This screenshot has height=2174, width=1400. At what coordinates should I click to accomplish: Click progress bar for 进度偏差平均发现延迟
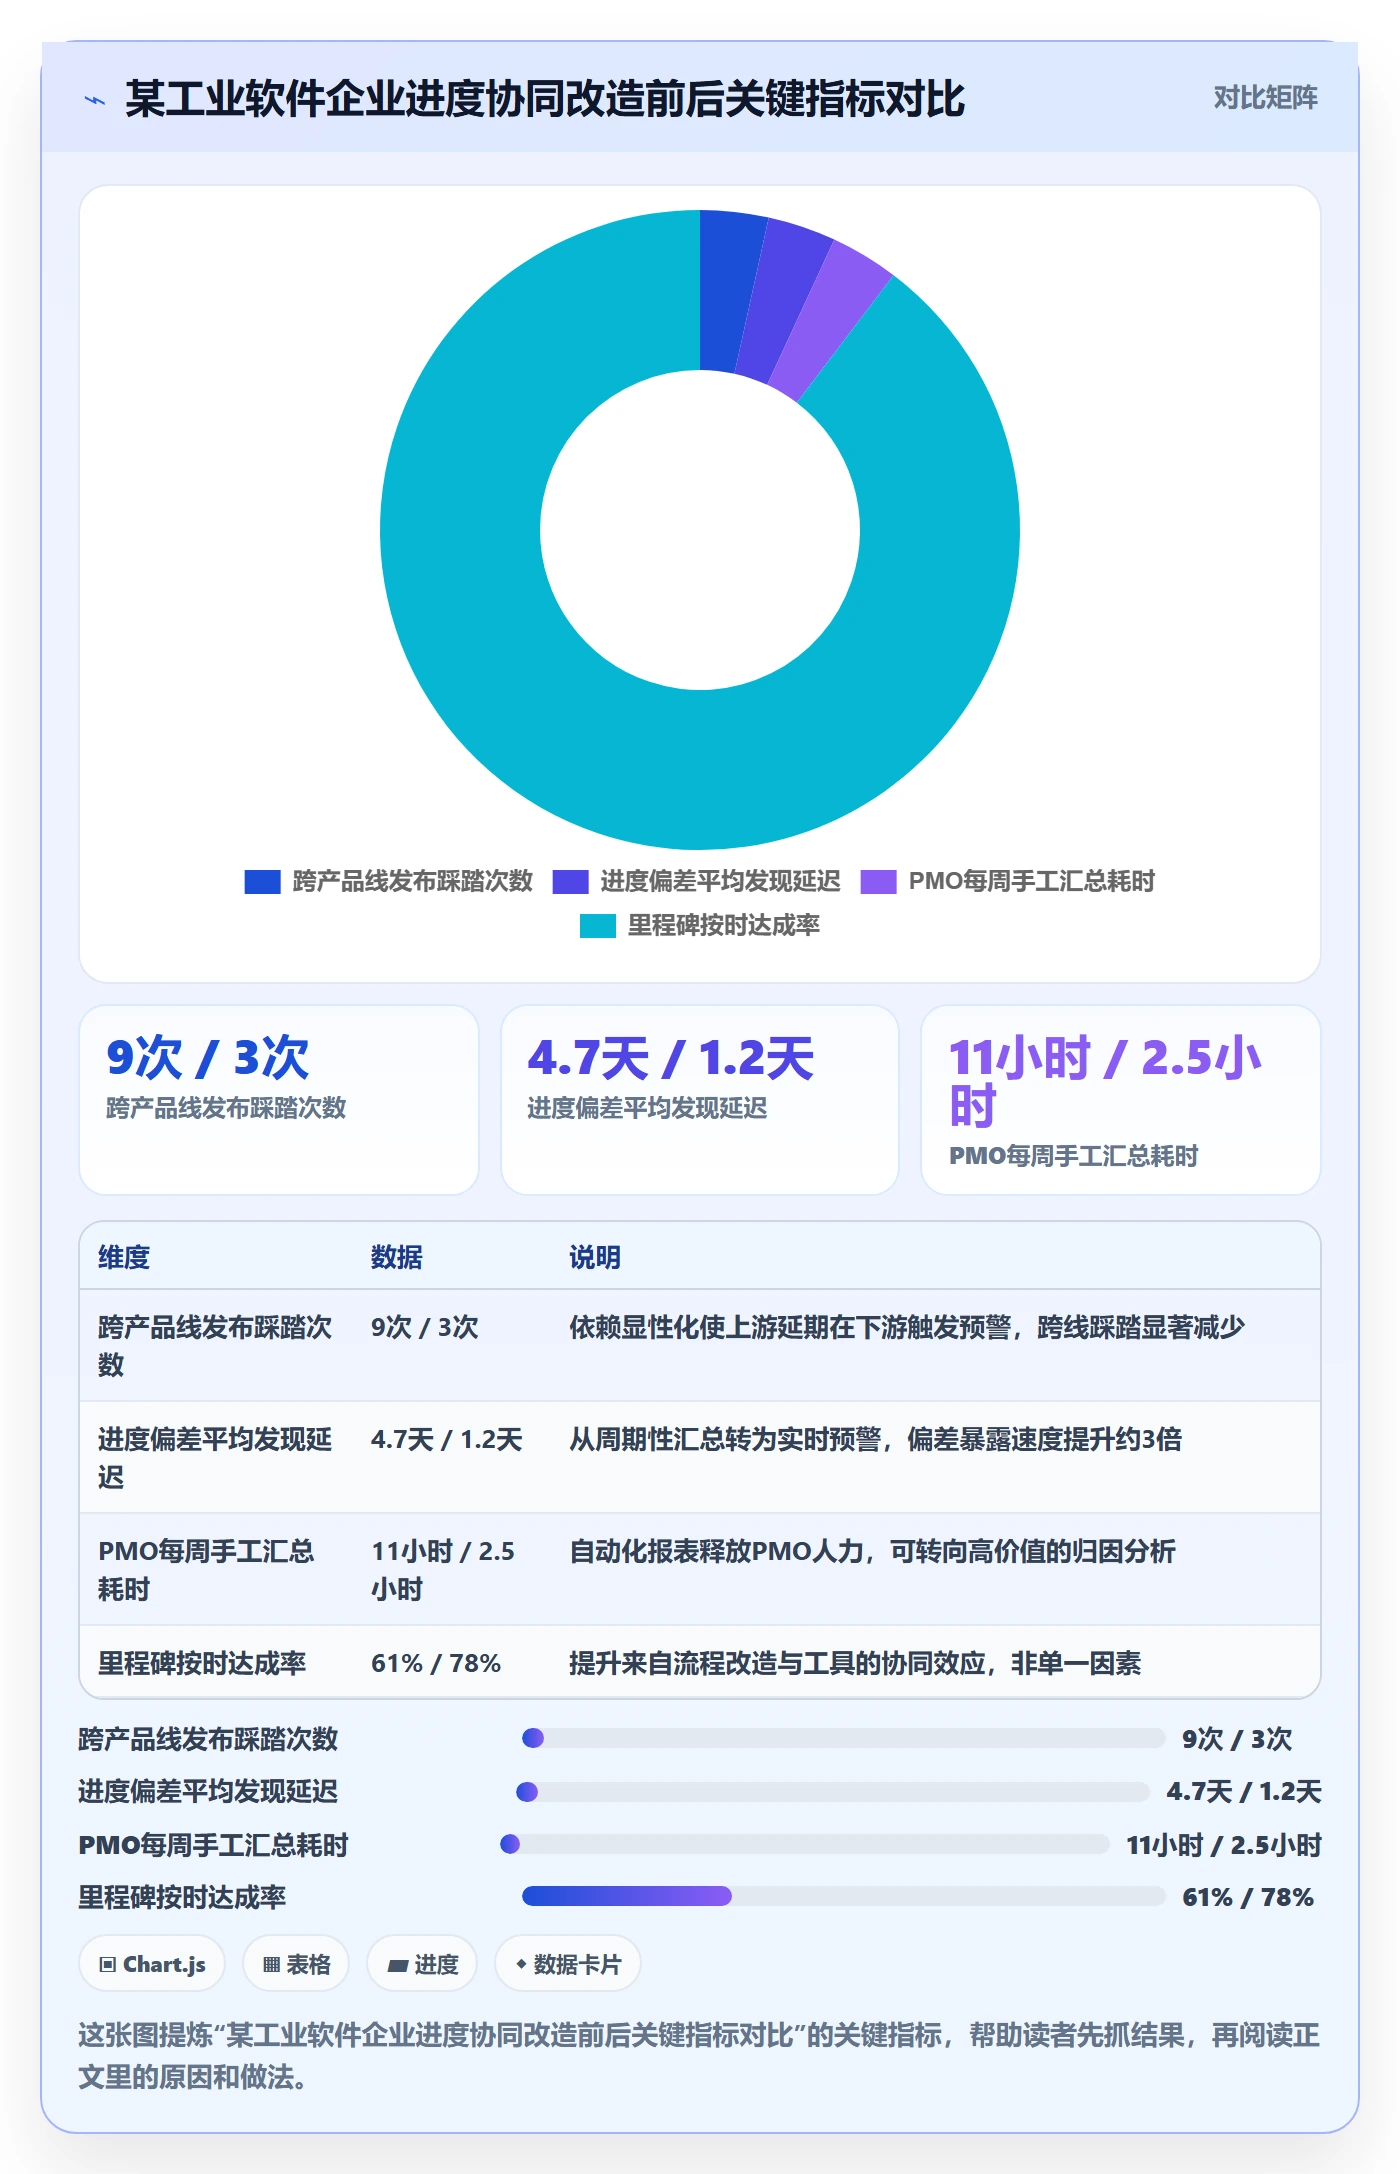point(833,1791)
